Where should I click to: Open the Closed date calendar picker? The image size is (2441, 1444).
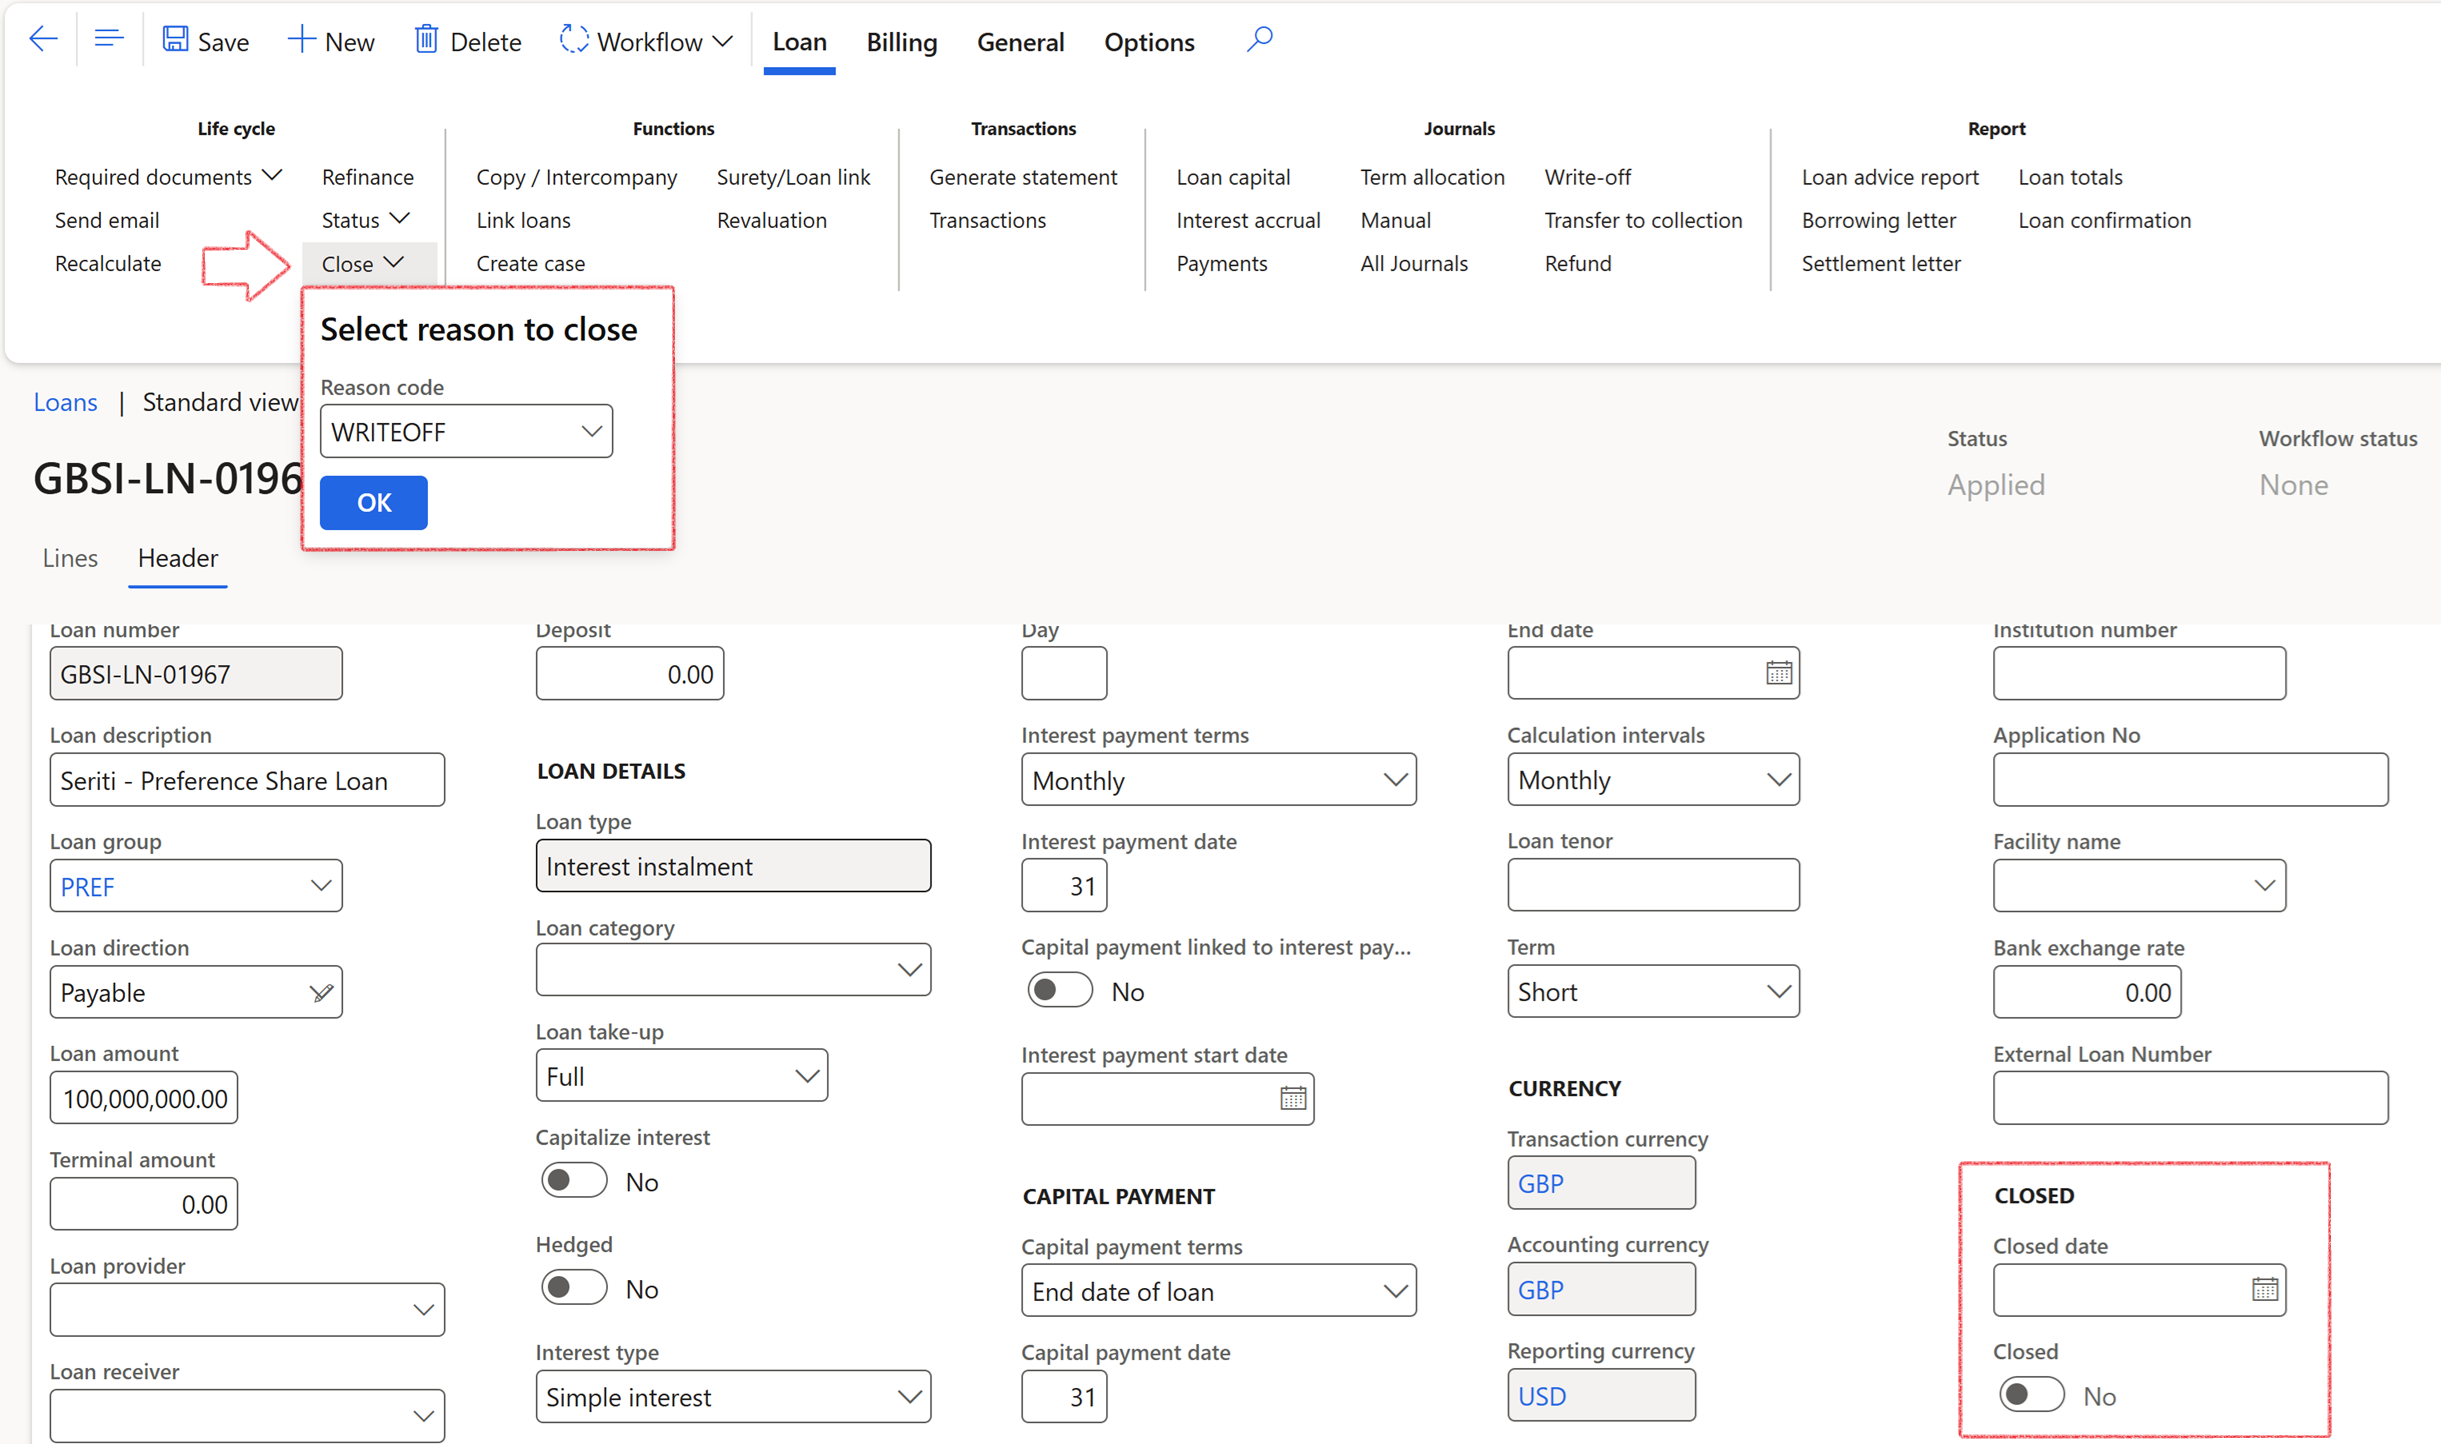[x=2264, y=1290]
